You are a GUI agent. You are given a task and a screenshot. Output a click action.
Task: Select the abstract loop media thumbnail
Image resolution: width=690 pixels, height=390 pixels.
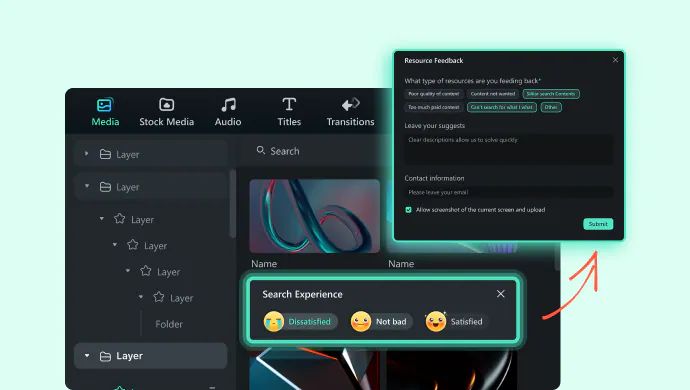[x=315, y=216]
